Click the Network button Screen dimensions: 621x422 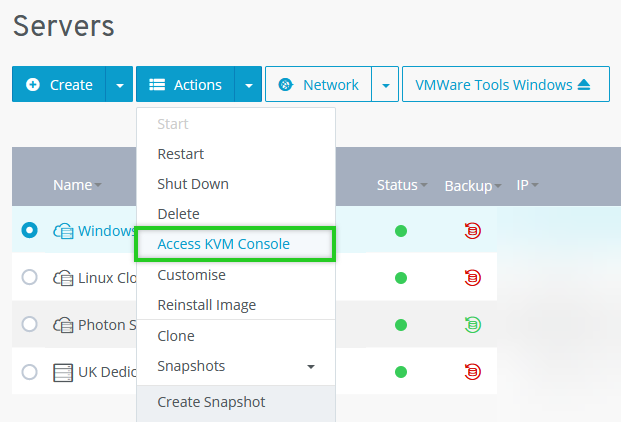click(318, 85)
